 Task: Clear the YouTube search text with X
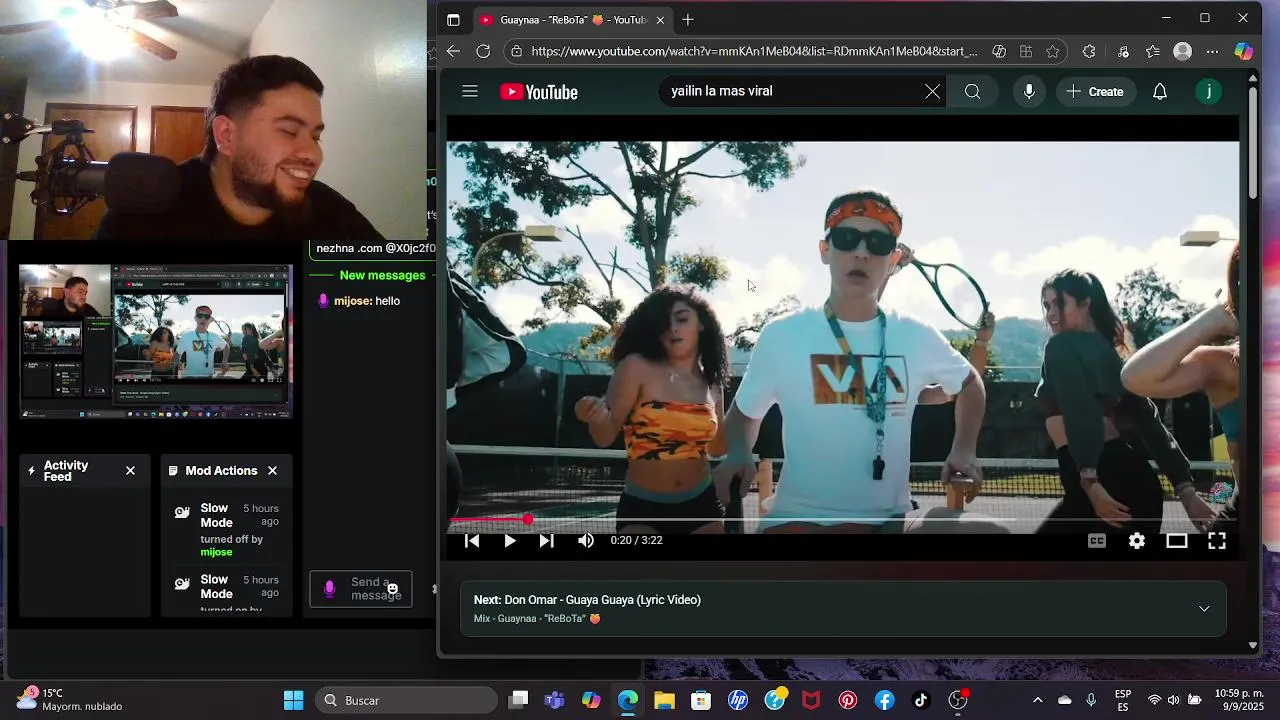pyautogui.click(x=932, y=91)
